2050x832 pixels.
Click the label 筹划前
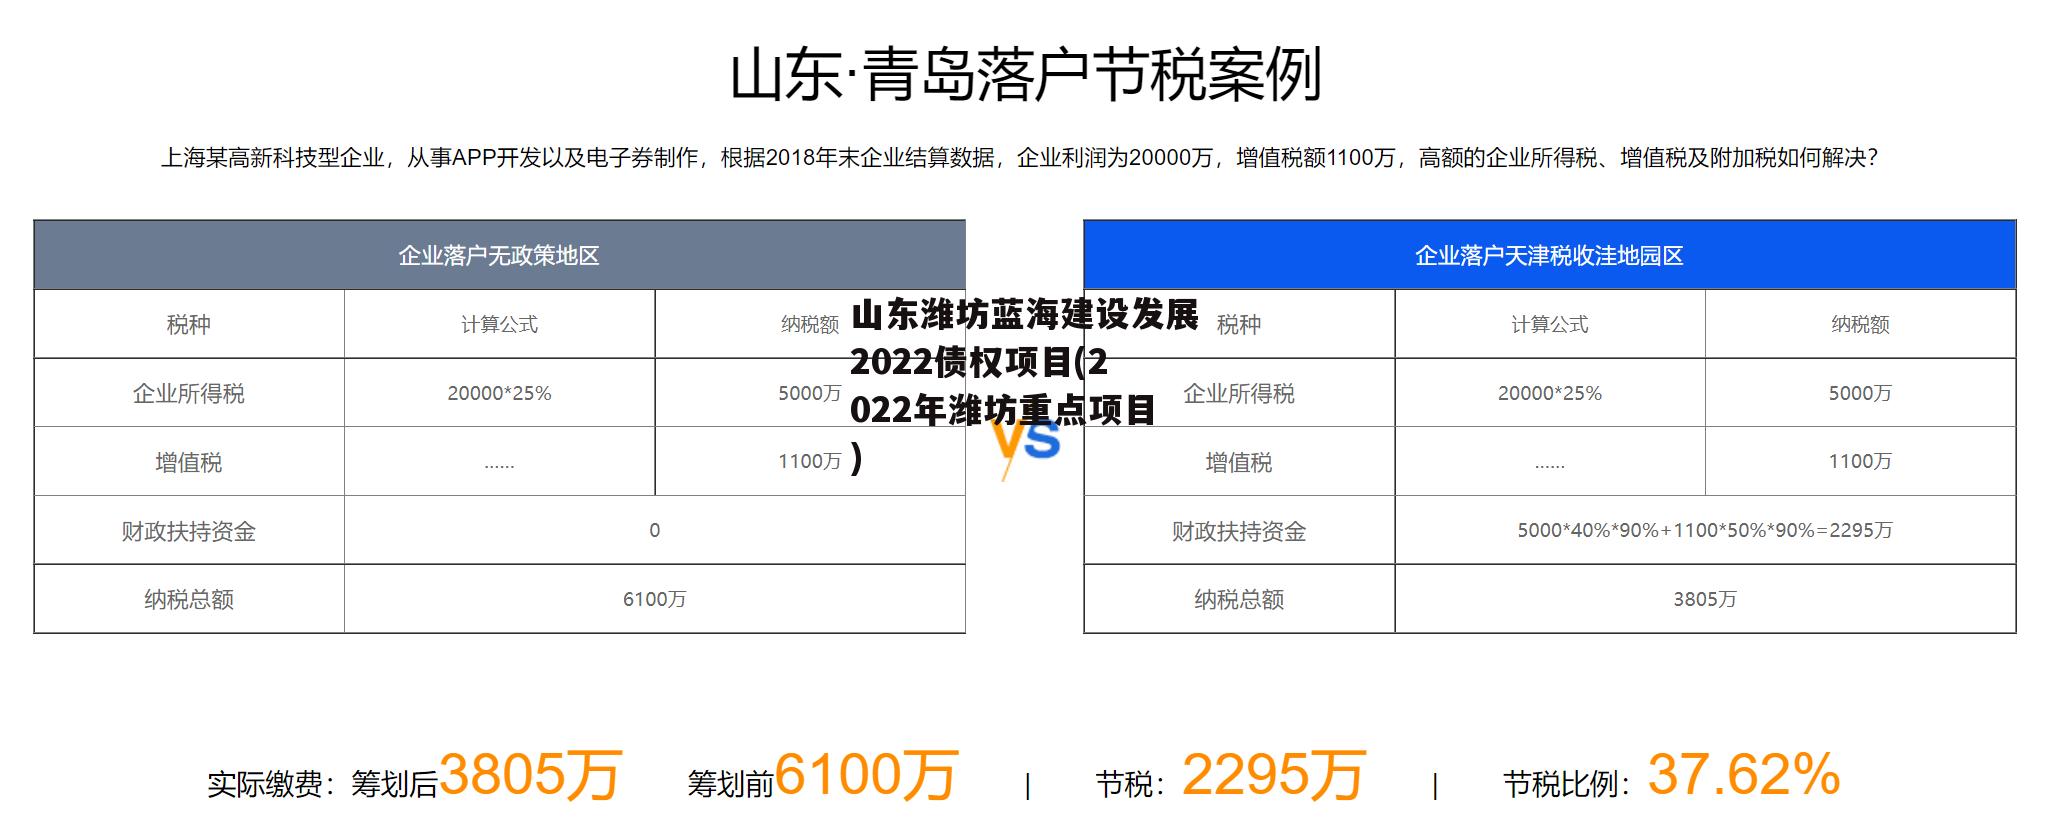coord(730,784)
